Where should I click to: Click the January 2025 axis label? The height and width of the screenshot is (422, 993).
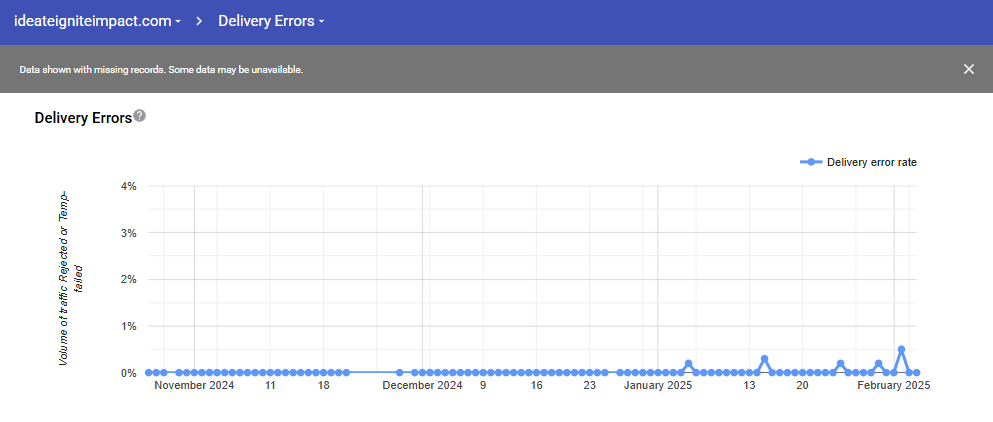(657, 385)
